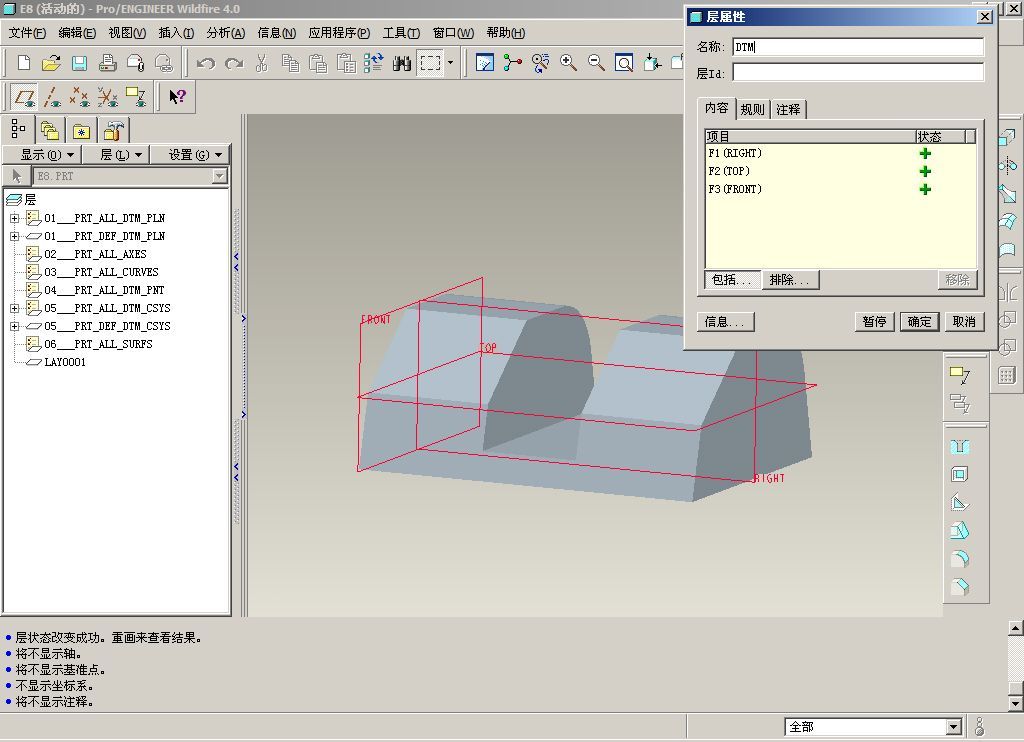Toggle status plus of F2 (TOP)

click(x=925, y=171)
